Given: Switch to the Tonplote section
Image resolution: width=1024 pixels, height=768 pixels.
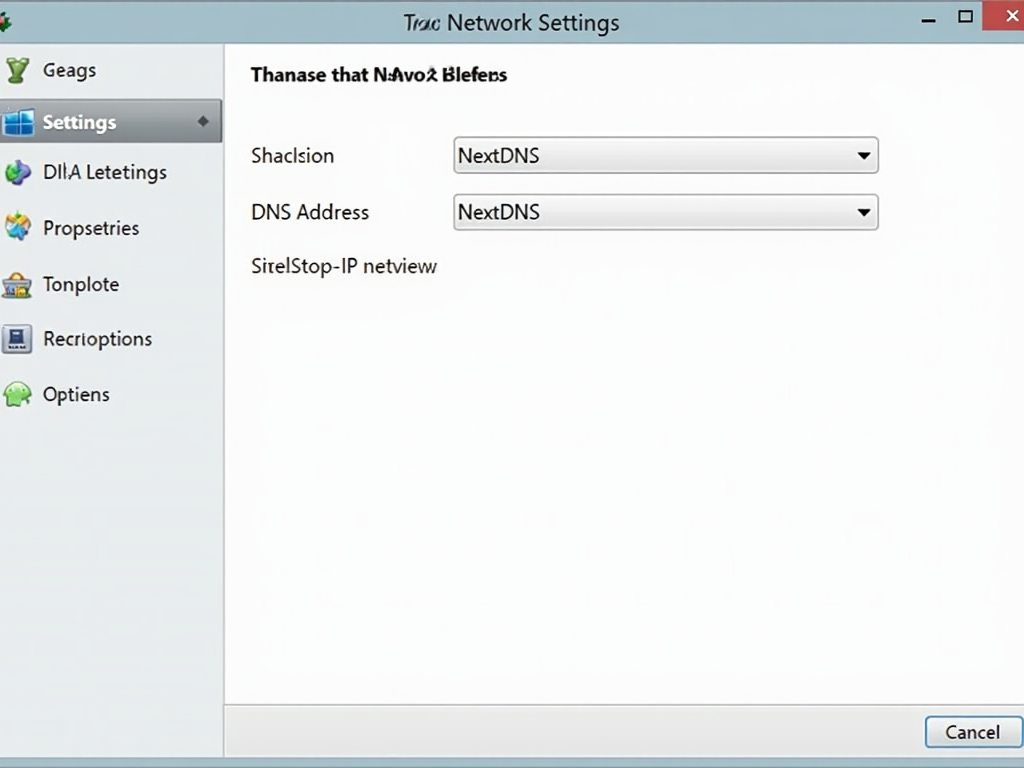Looking at the screenshot, I should 111,285.
